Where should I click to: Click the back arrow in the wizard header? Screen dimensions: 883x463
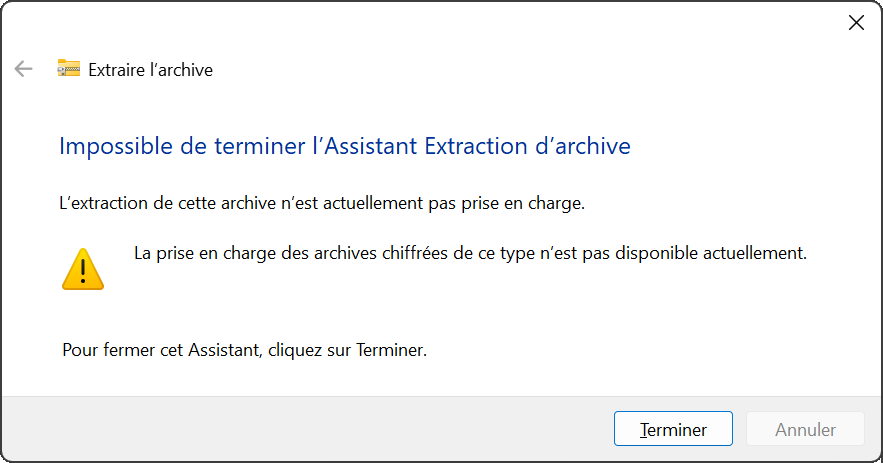click(23, 69)
